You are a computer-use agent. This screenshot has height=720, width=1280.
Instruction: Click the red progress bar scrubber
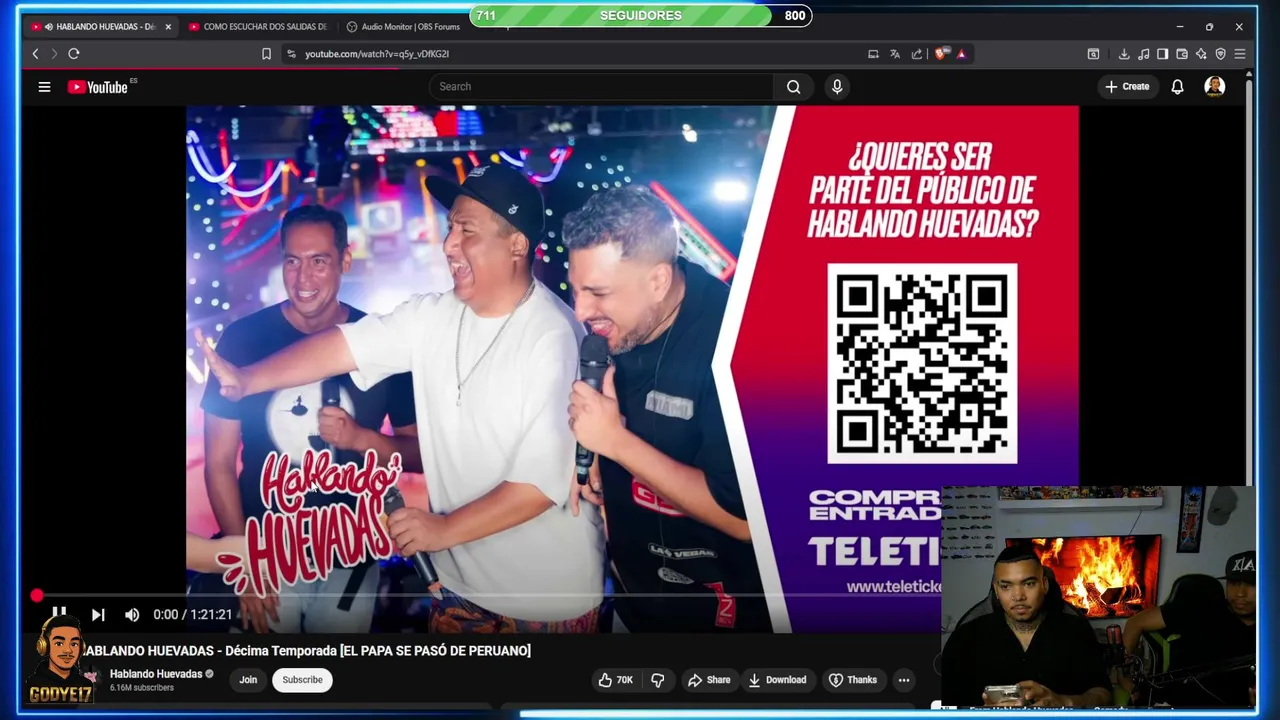point(37,596)
